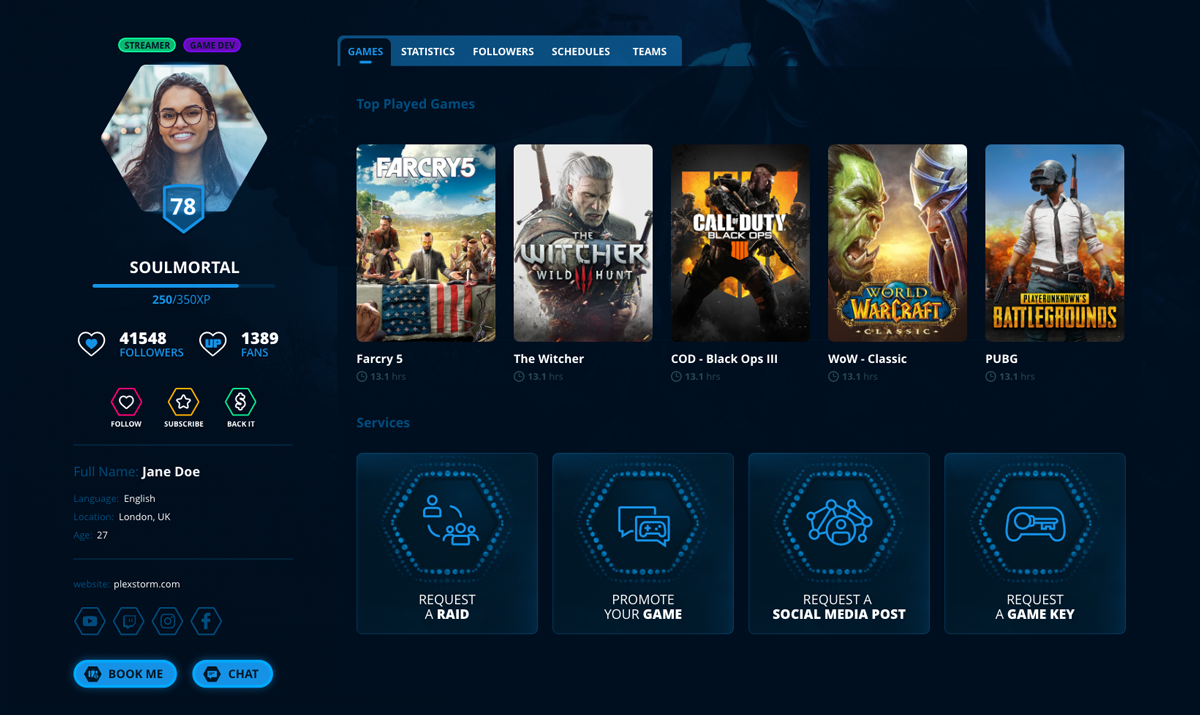The image size is (1200, 715).
Task: Open the Facebook social icon
Action: tap(206, 621)
